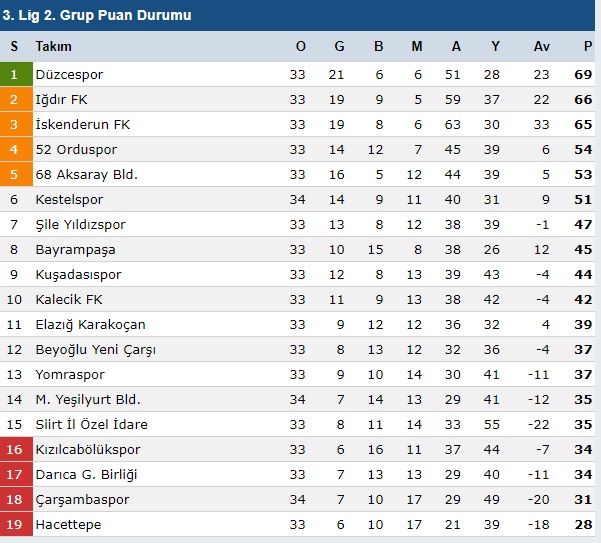
Task: Open 52 Orduspor team page
Action: [76, 150]
